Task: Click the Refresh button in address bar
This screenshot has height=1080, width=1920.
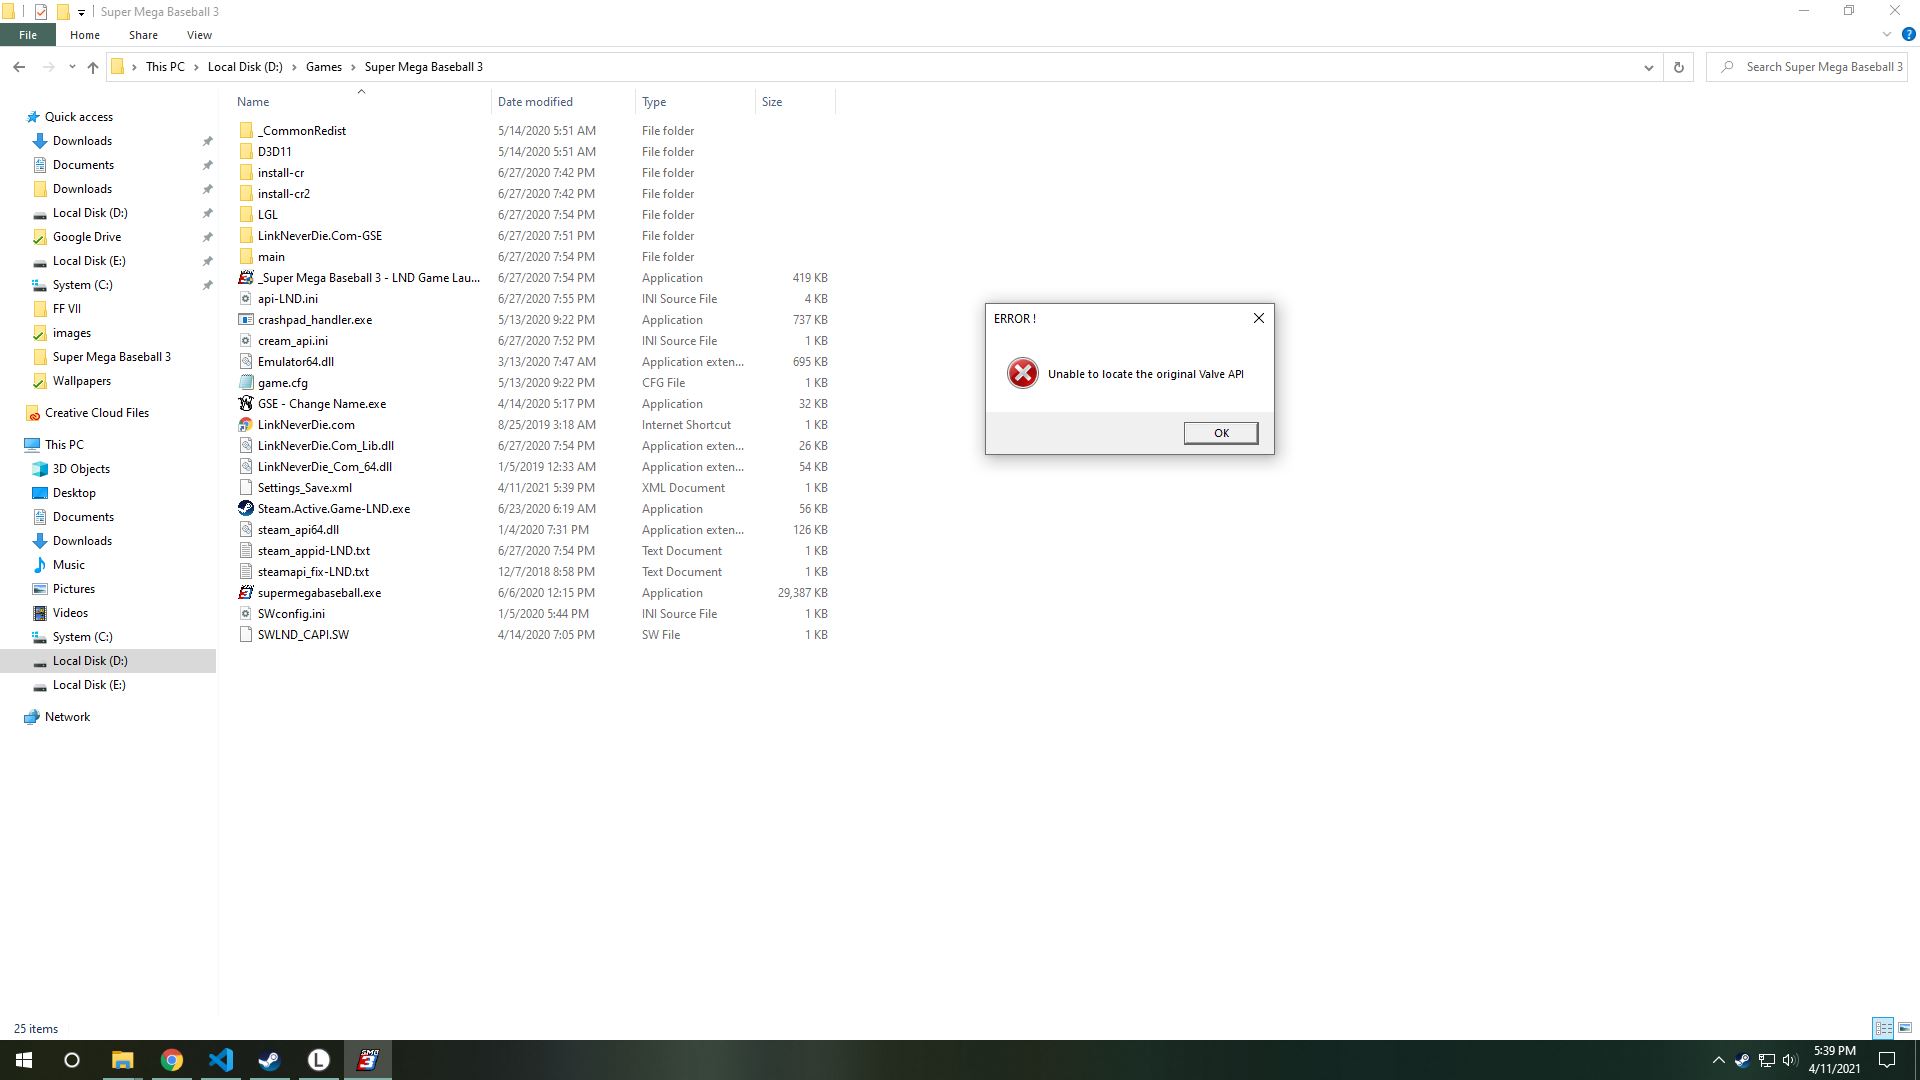Action: click(x=1679, y=67)
